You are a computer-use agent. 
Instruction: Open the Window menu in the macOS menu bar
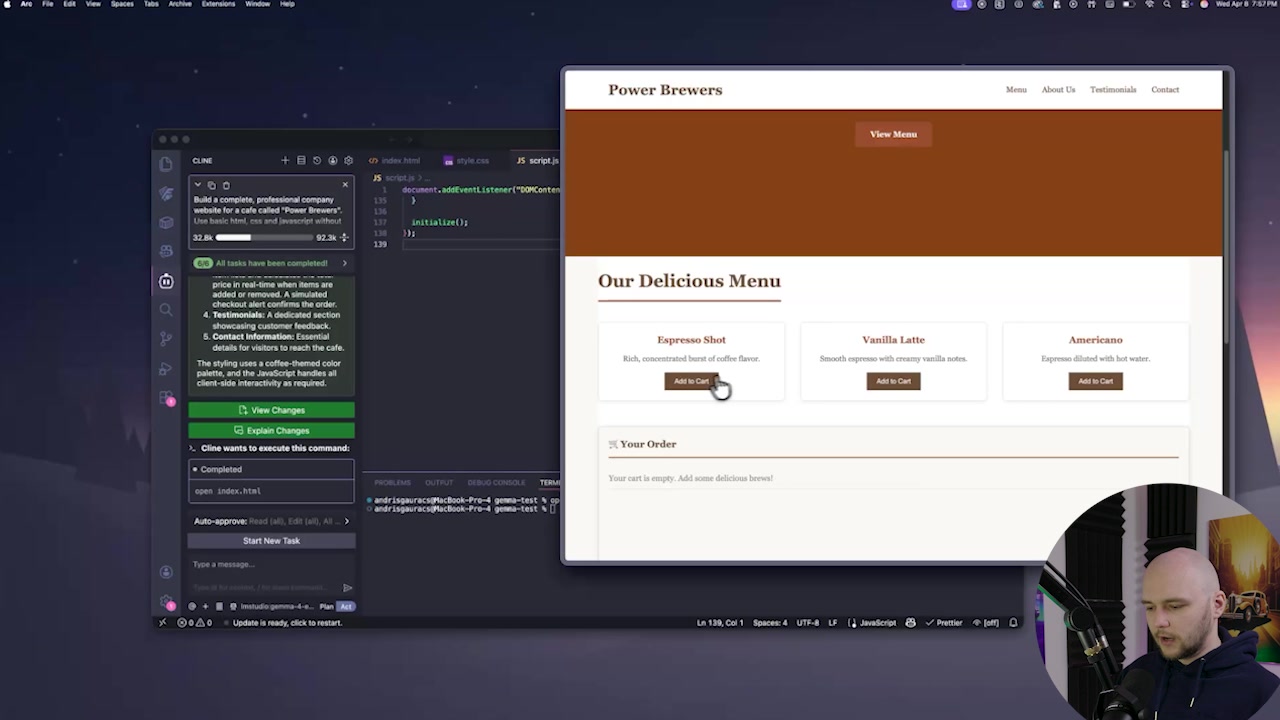[257, 5]
